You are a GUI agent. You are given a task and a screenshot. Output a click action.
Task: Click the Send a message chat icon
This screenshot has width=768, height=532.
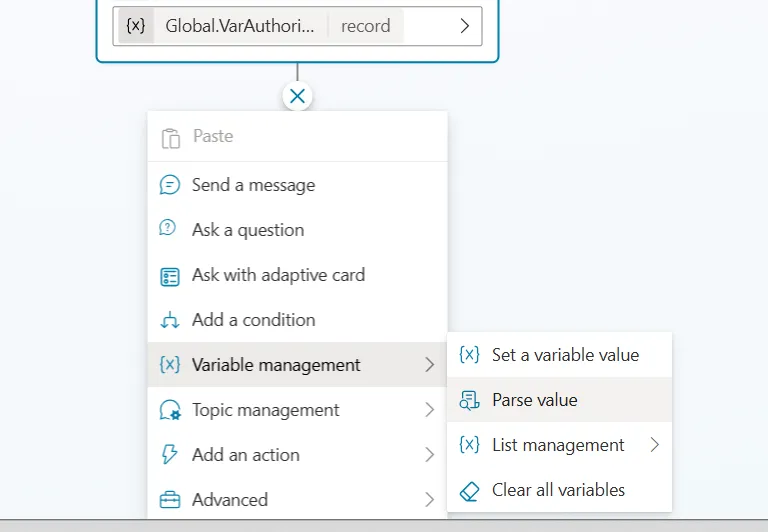169,185
